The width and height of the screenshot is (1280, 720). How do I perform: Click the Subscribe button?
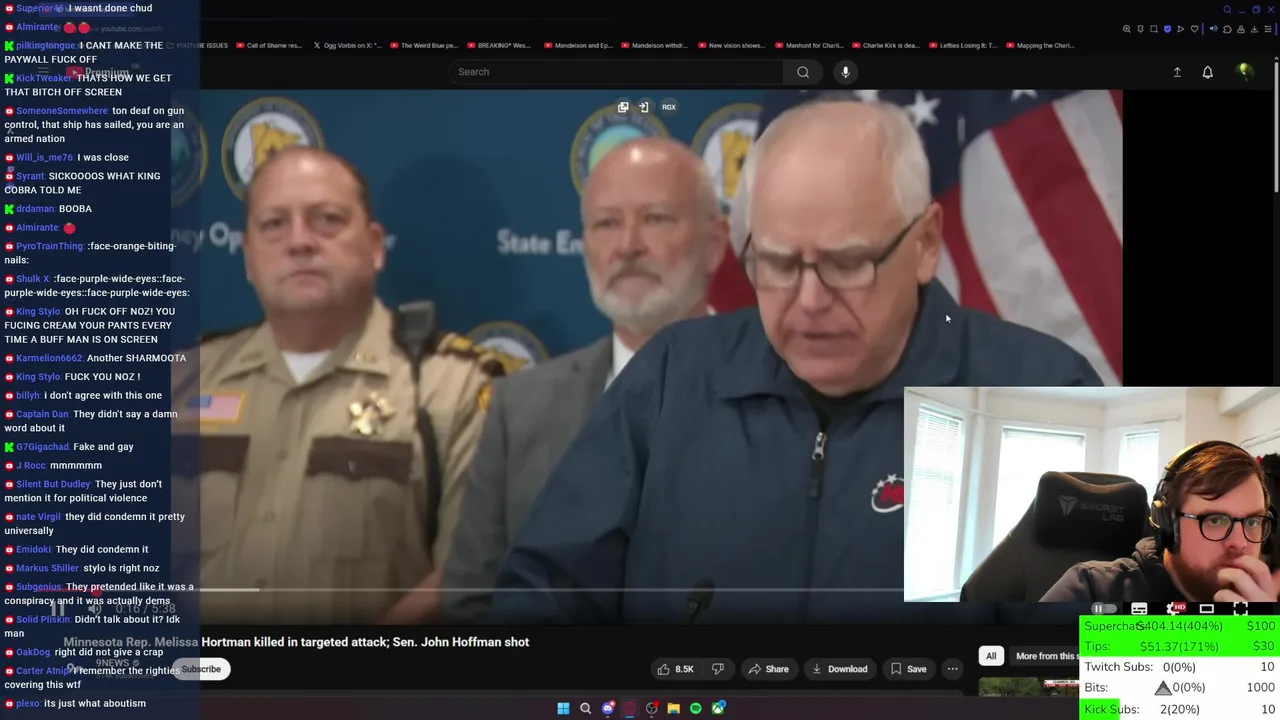[x=201, y=669]
